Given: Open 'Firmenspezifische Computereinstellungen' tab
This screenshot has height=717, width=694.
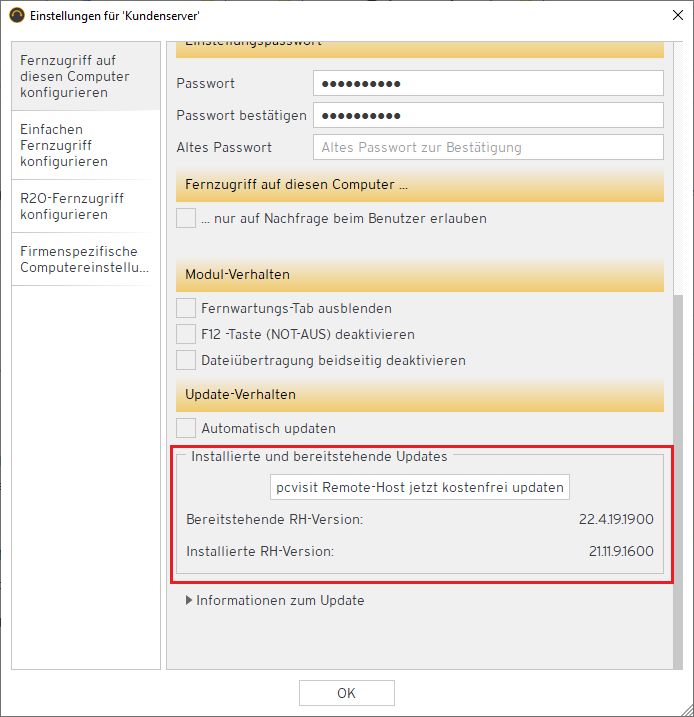Looking at the screenshot, I should click(85, 259).
